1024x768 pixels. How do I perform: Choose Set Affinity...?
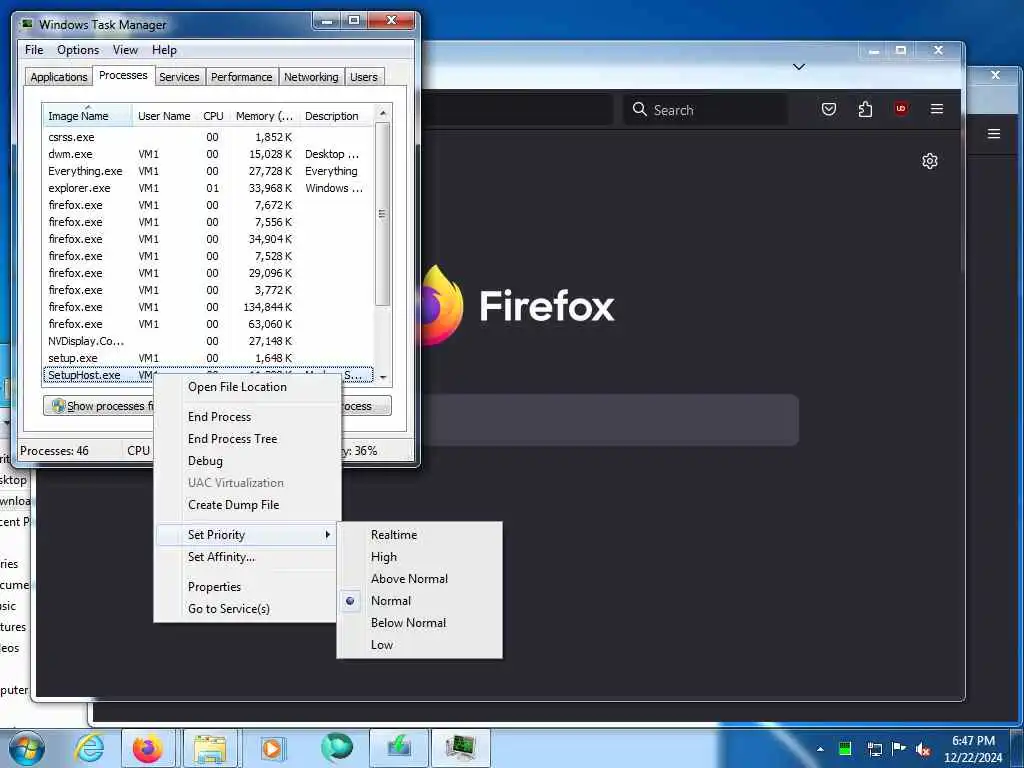pyautogui.click(x=246, y=557)
